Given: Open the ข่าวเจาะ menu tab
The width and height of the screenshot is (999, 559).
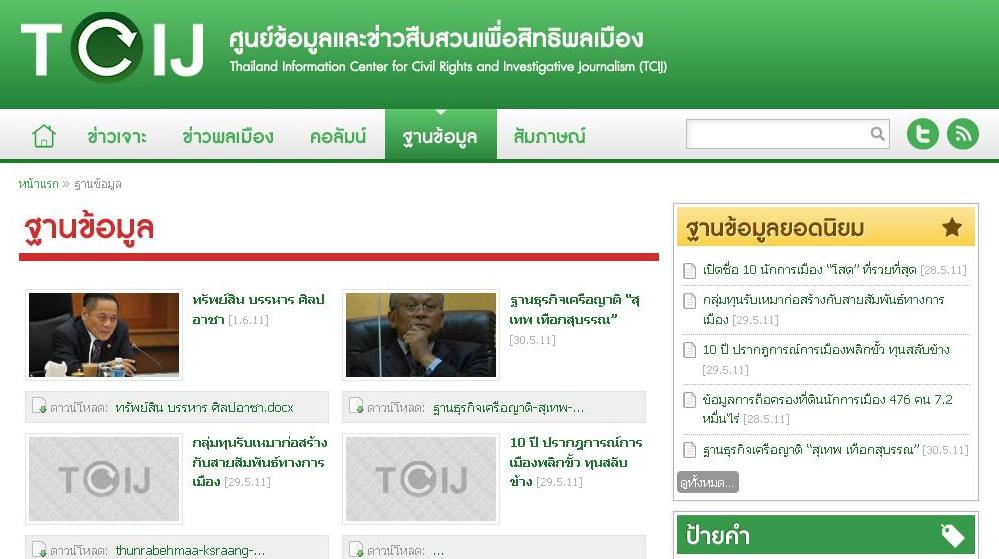Looking at the screenshot, I should point(116,136).
